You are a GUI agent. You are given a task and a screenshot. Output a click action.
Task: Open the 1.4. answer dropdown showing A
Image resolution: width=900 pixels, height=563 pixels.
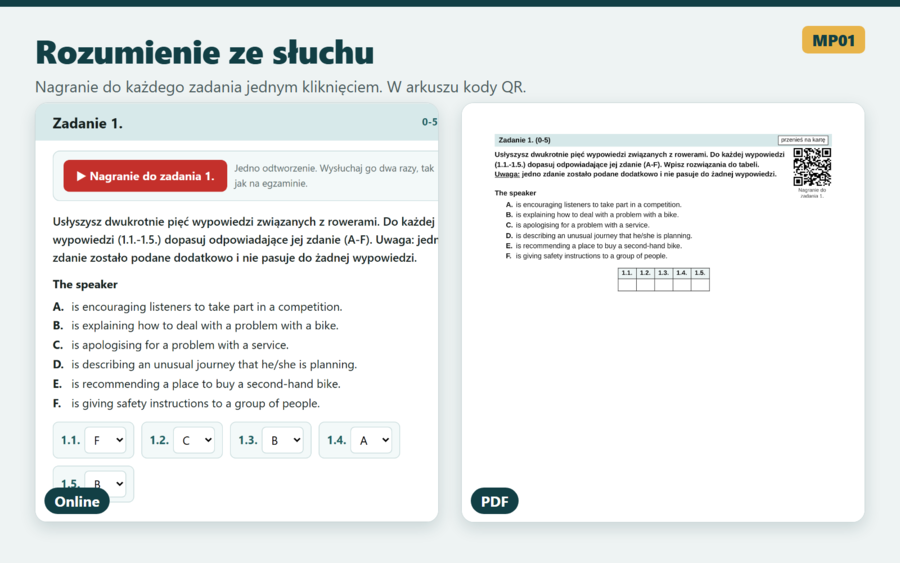(x=371, y=440)
